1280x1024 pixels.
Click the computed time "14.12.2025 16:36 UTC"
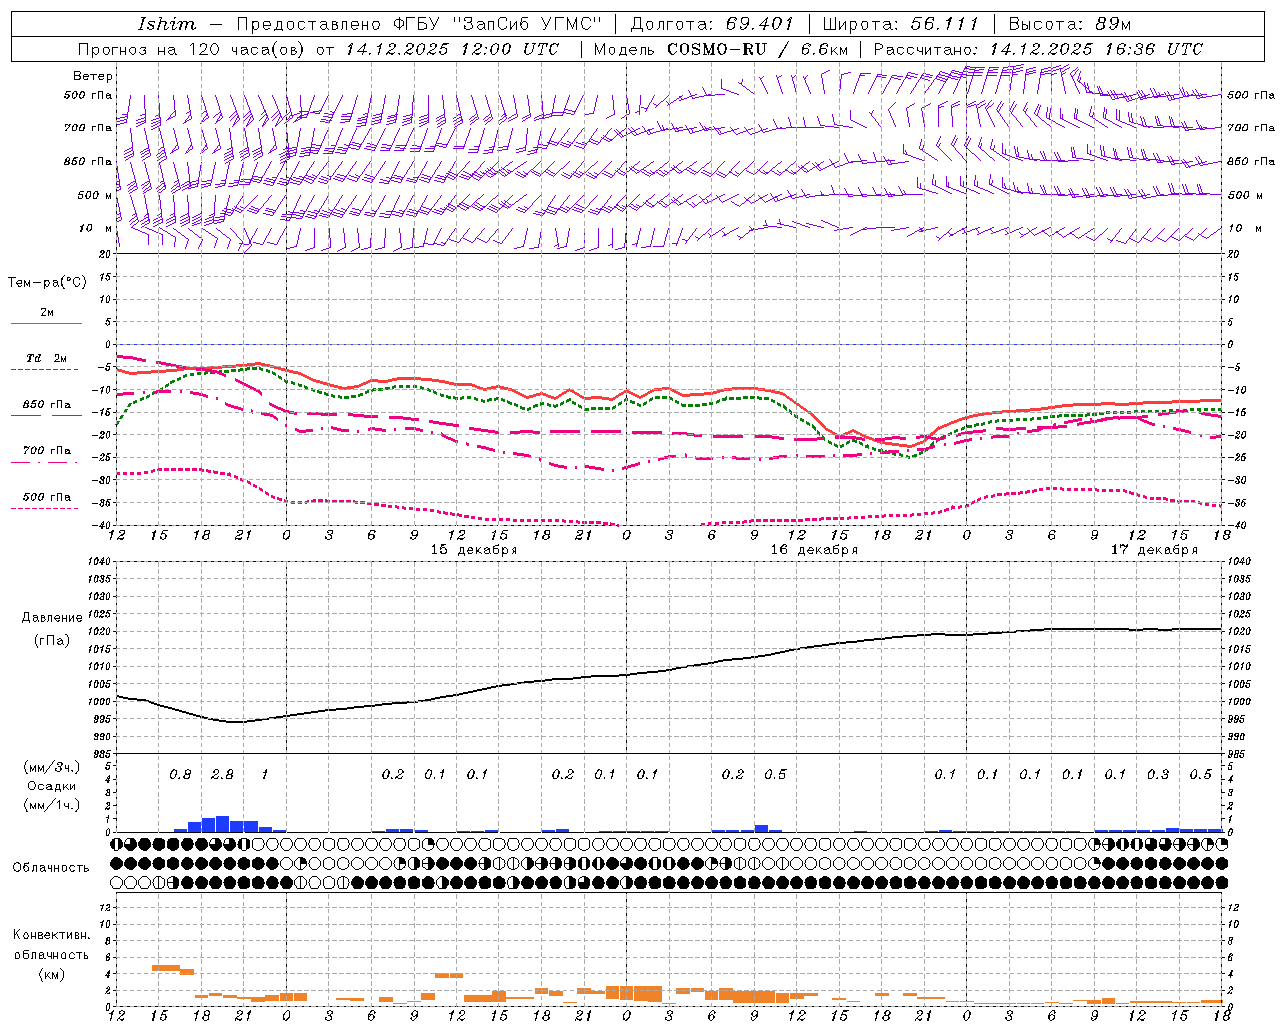pos(1096,49)
